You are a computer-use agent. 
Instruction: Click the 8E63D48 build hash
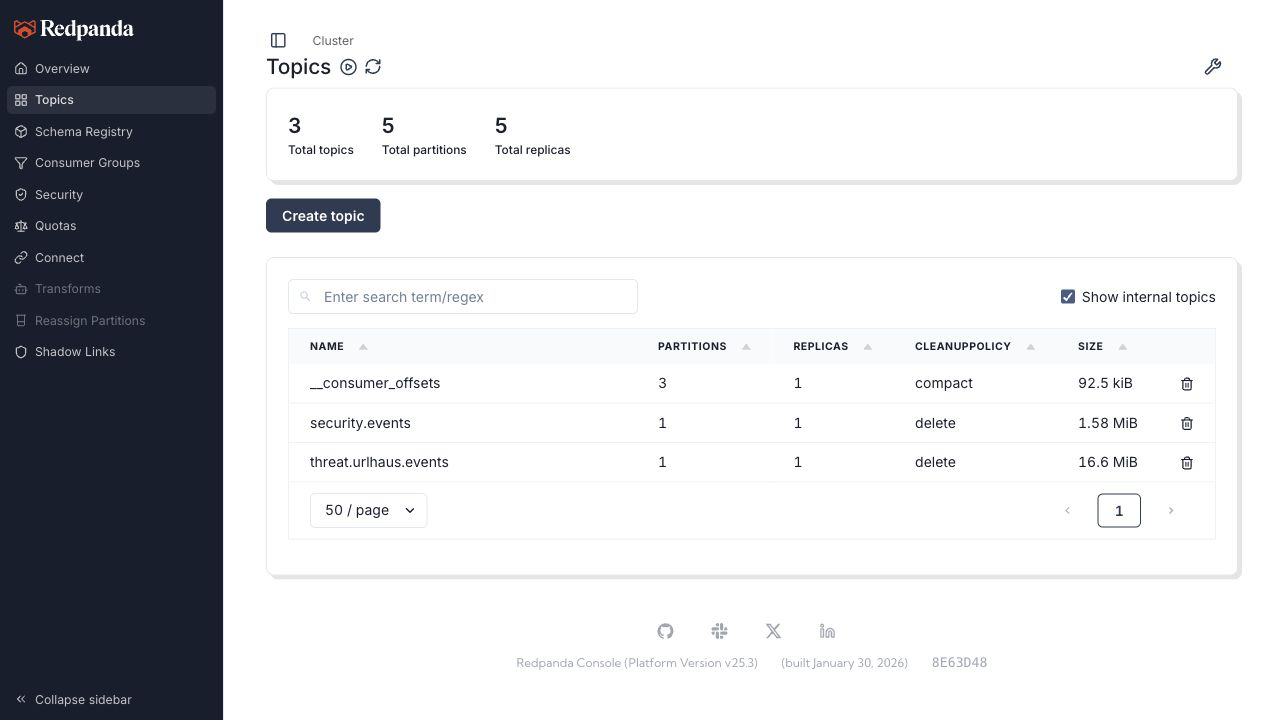pyautogui.click(x=959, y=663)
